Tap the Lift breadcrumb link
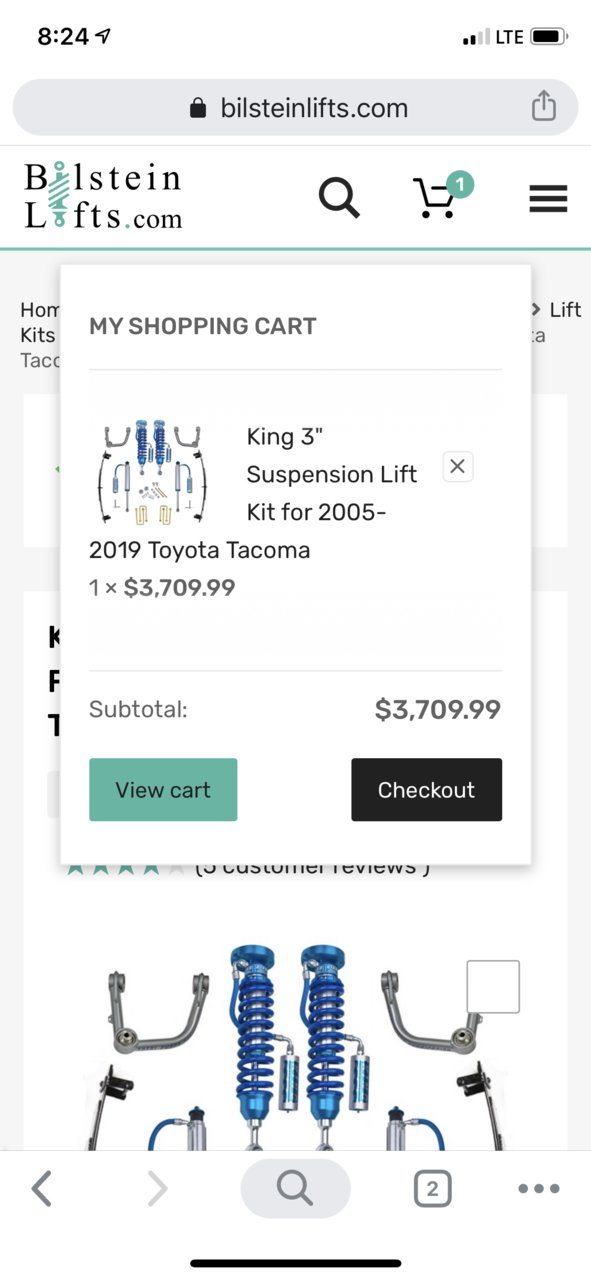Viewport: 591px width, 1280px height. (564, 309)
